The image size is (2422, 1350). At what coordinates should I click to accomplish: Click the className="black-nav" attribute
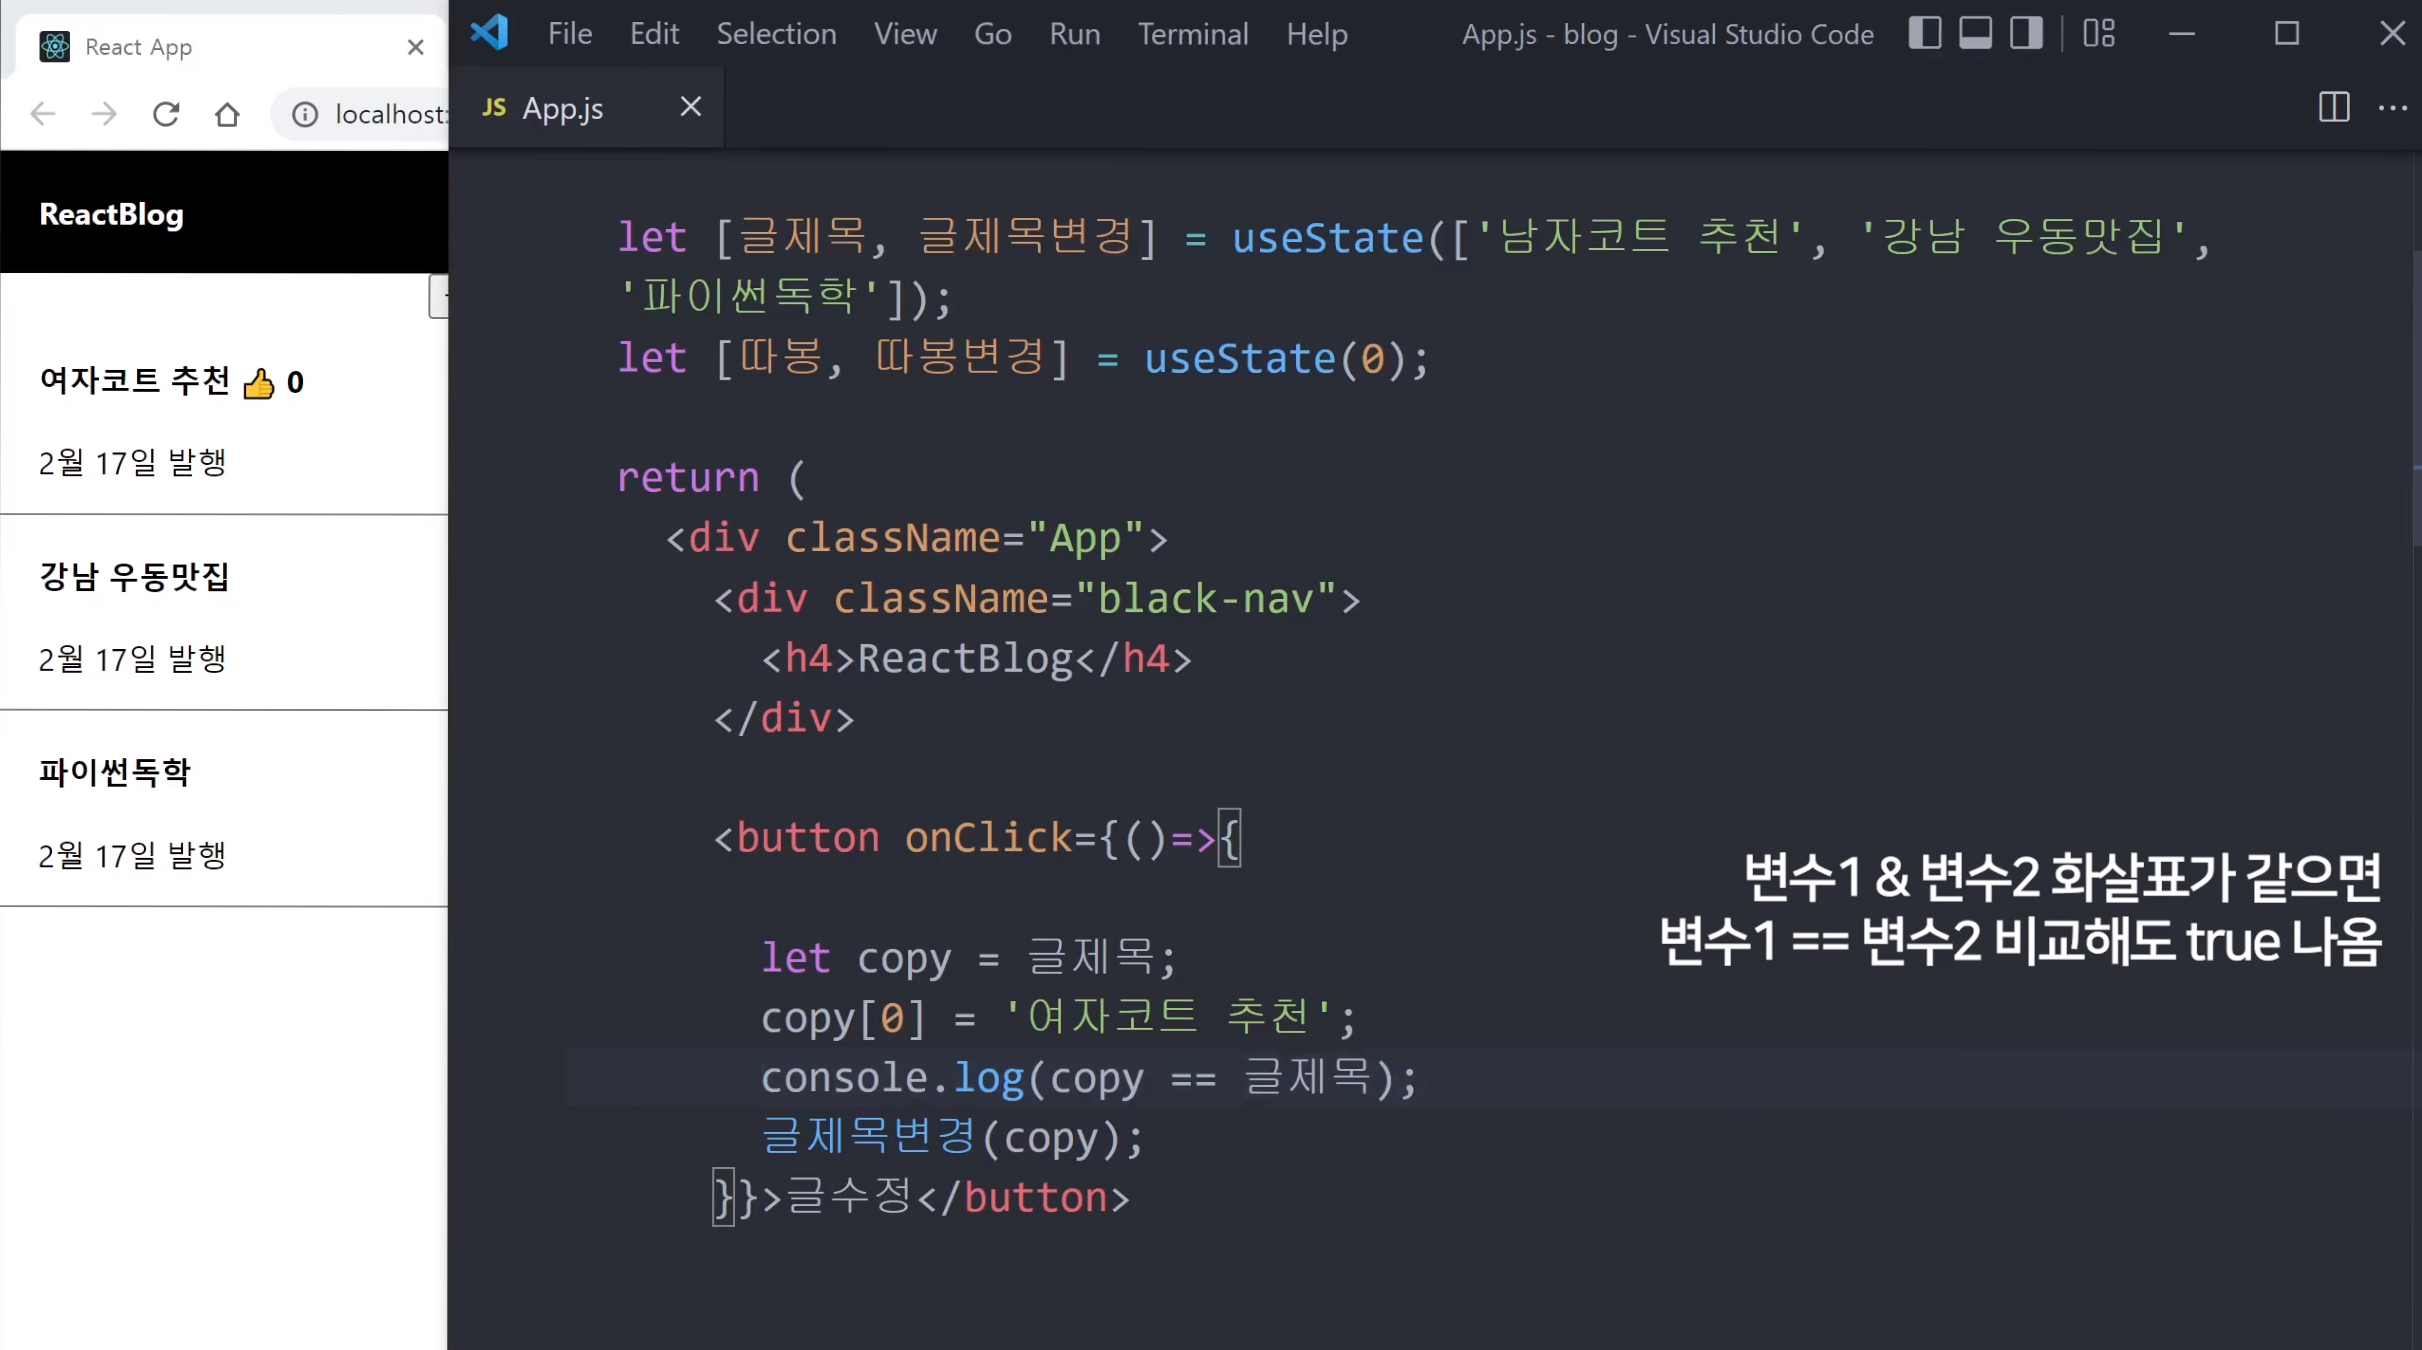click(x=1084, y=598)
